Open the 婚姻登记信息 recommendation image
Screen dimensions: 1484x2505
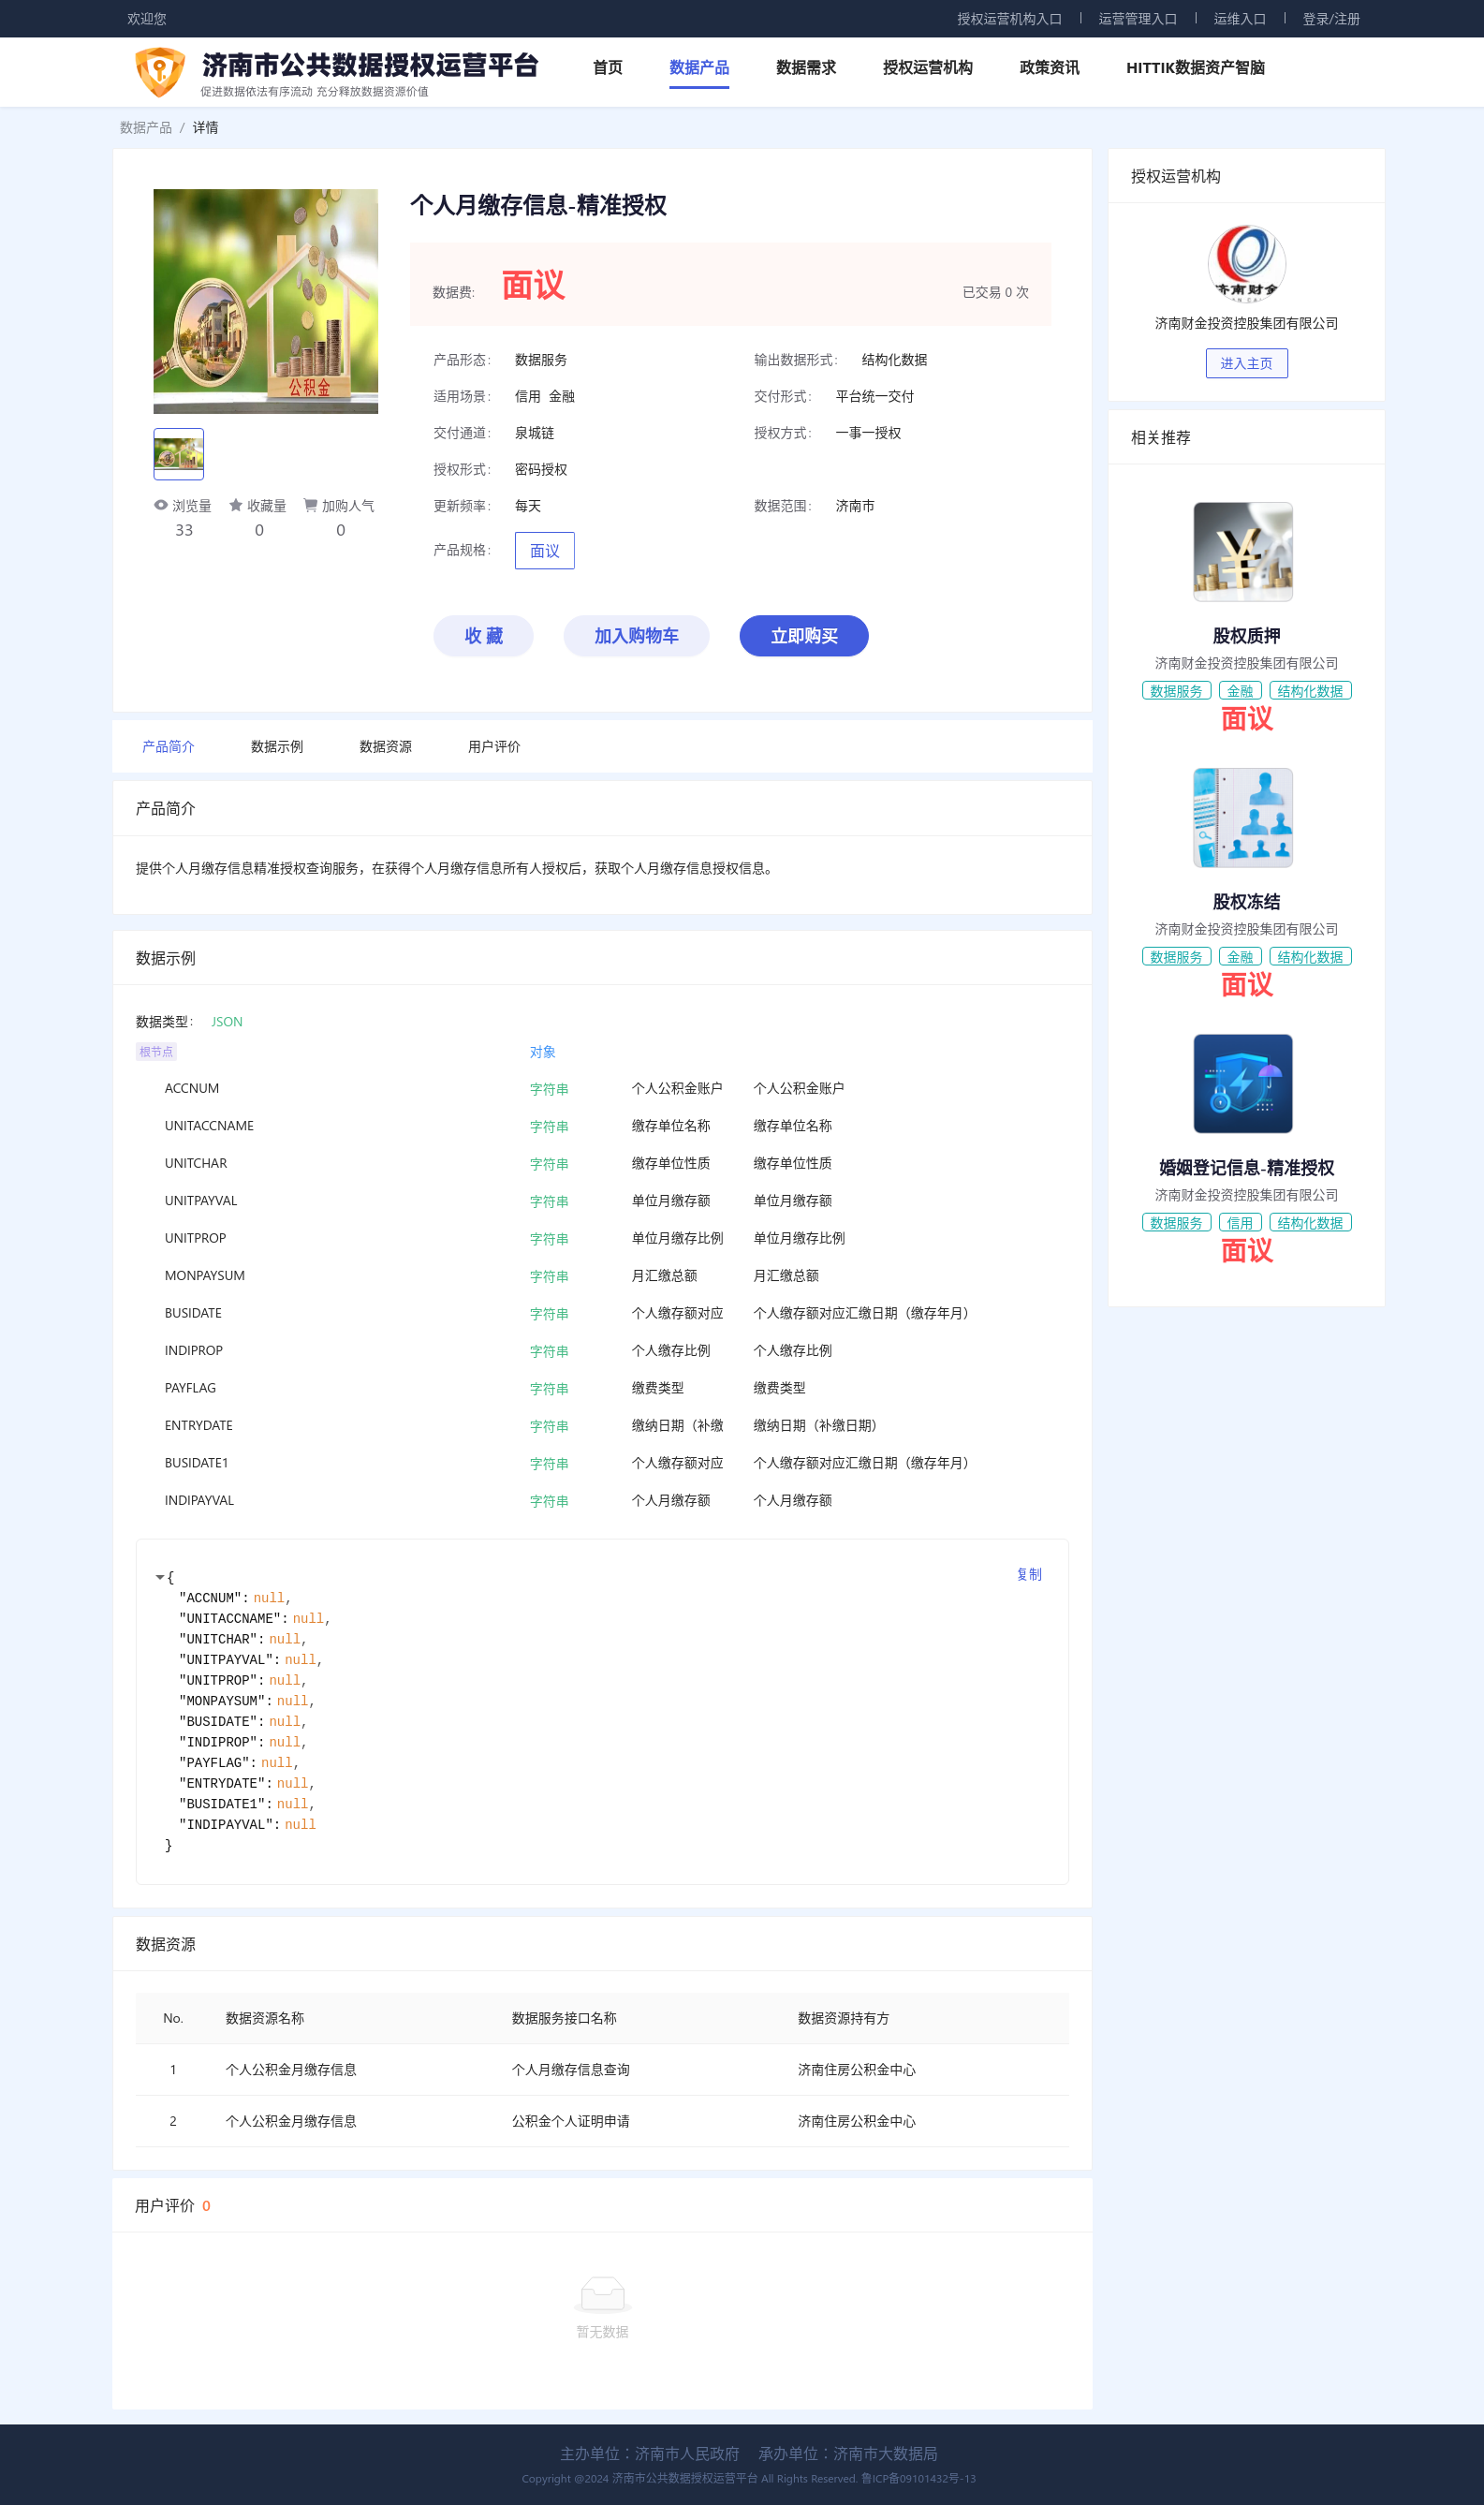[1243, 1084]
